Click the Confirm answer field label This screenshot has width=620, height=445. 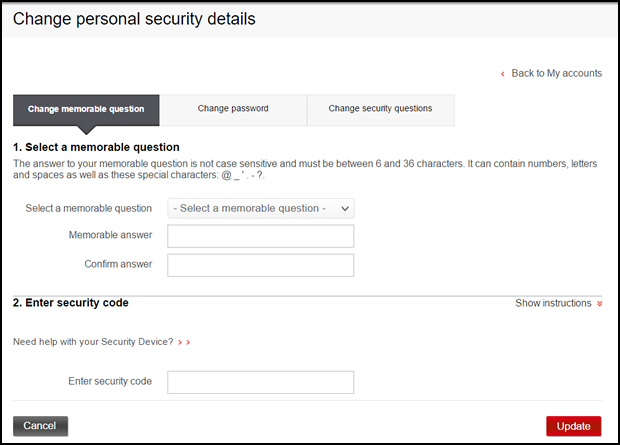click(x=118, y=265)
